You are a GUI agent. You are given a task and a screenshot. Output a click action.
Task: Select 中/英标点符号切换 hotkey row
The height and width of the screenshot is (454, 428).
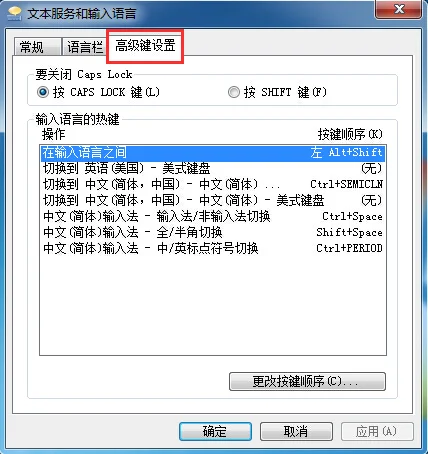(x=213, y=248)
